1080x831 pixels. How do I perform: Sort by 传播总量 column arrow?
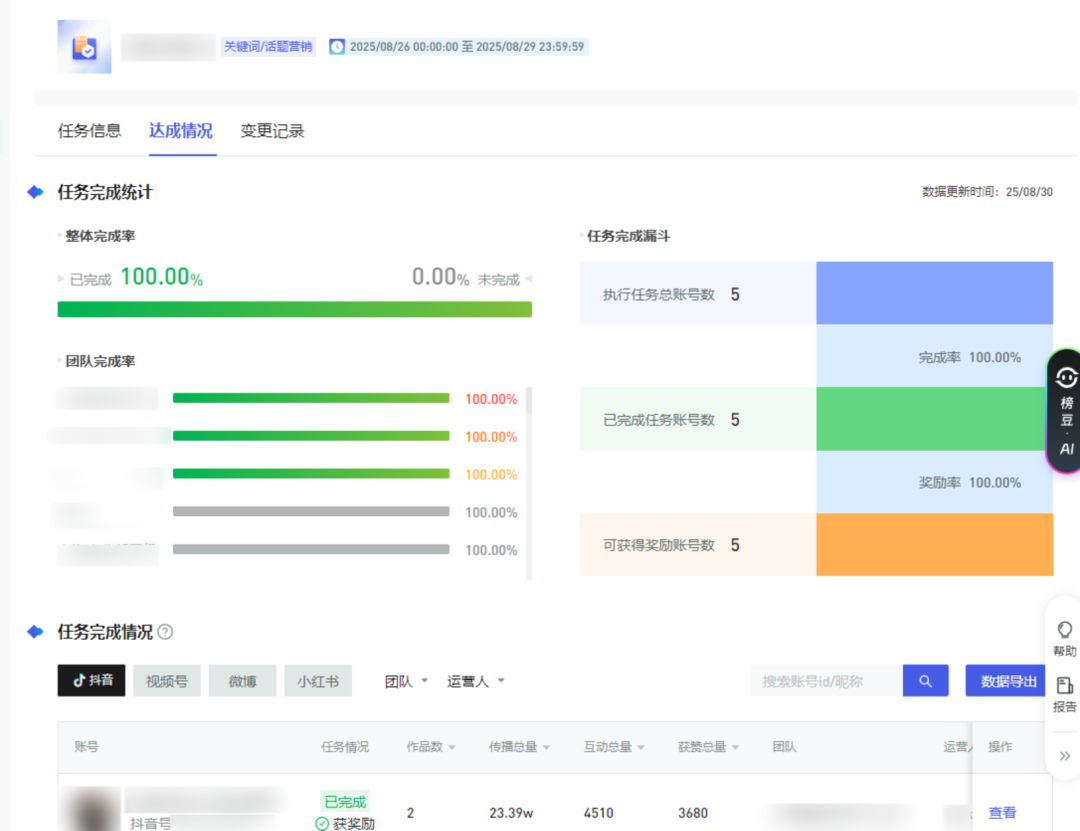(x=546, y=747)
